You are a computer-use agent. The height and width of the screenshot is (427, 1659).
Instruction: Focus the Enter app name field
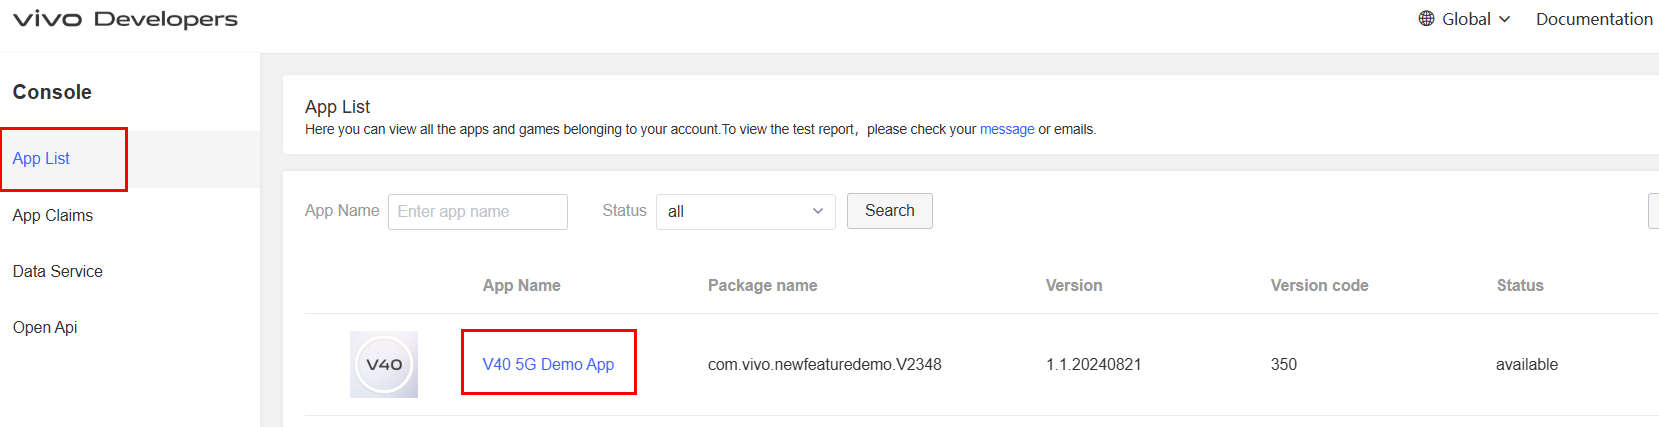pos(478,212)
